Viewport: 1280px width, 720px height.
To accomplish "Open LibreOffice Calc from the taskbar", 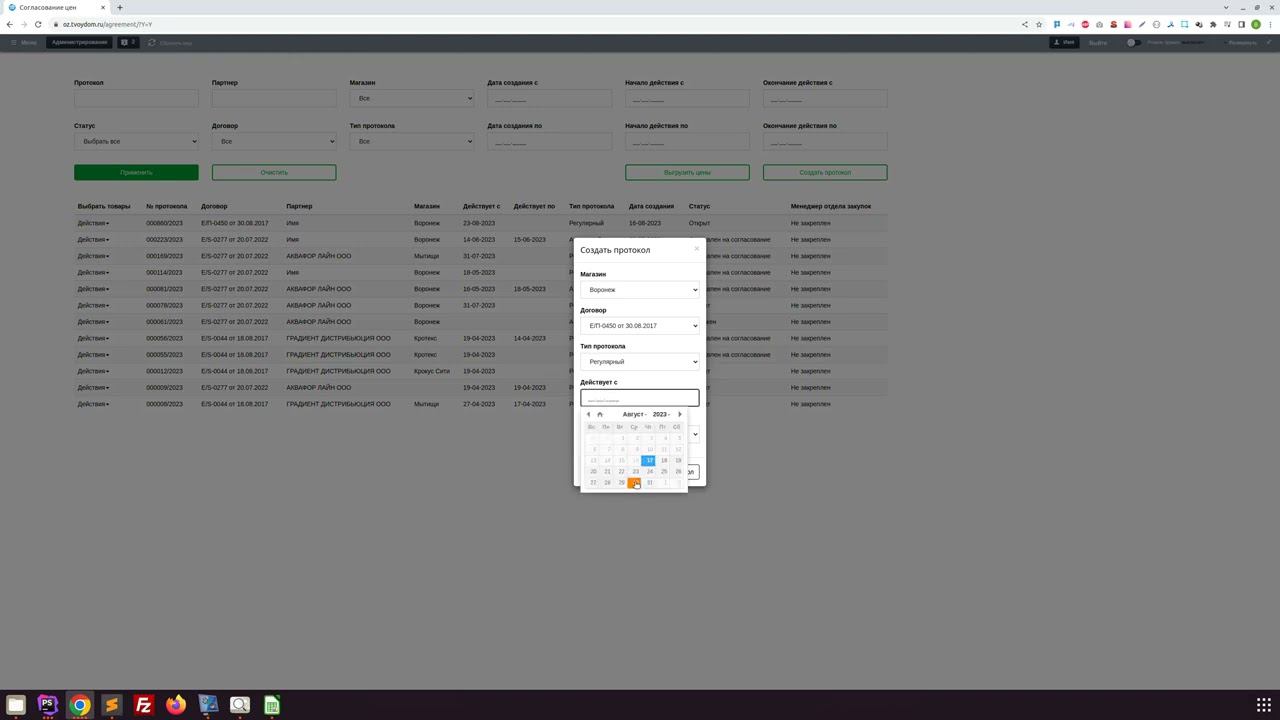I will click(272, 705).
